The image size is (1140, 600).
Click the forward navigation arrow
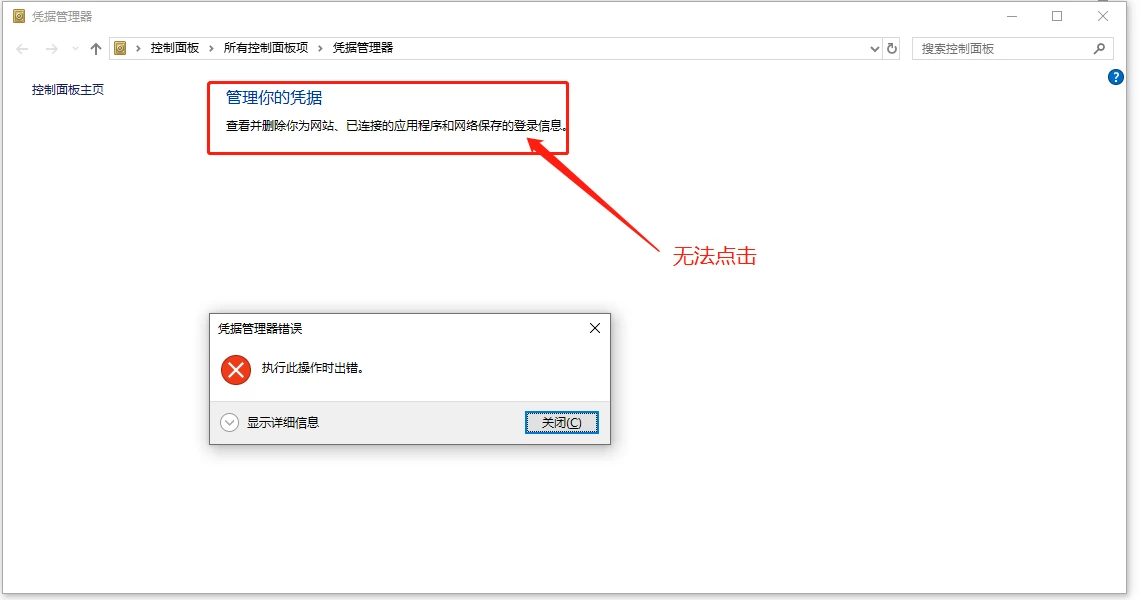click(52, 49)
